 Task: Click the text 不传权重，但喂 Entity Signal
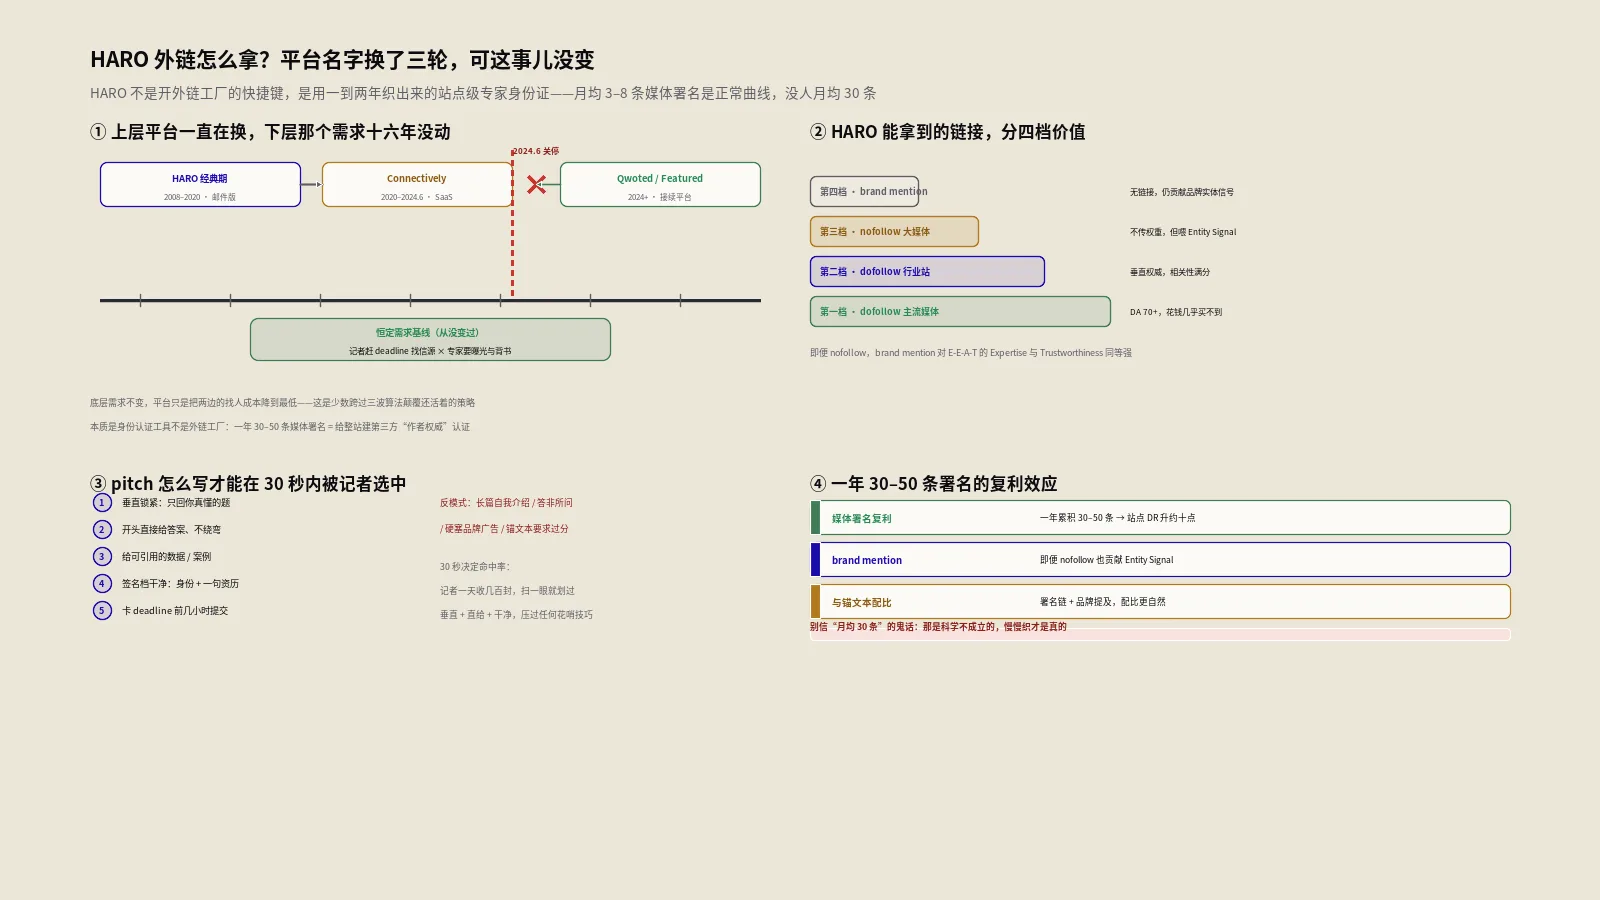[1183, 232]
